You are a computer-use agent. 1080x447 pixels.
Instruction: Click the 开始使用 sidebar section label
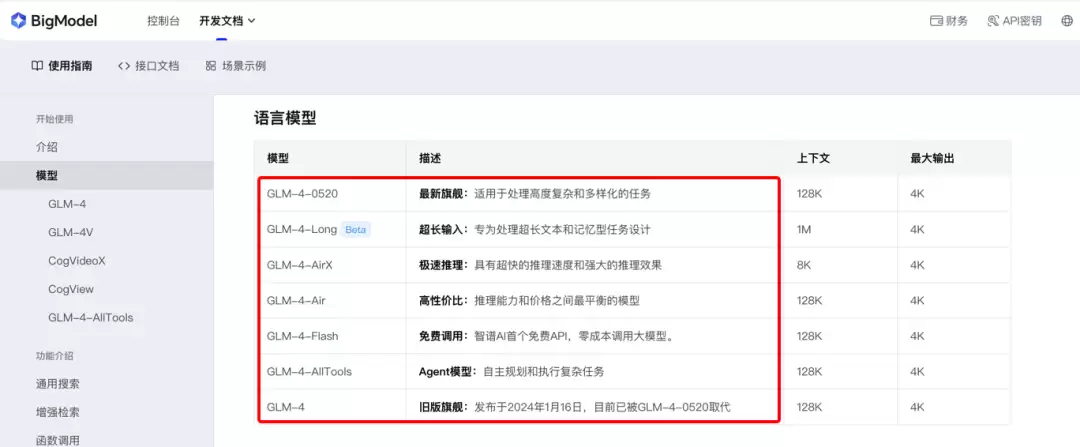(54, 119)
